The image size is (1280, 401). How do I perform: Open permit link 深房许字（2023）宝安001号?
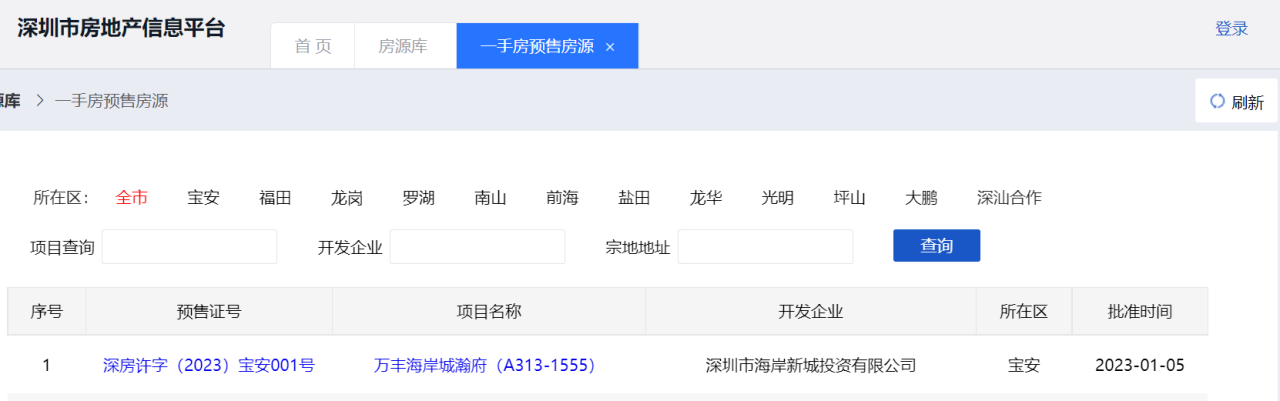click(x=209, y=366)
